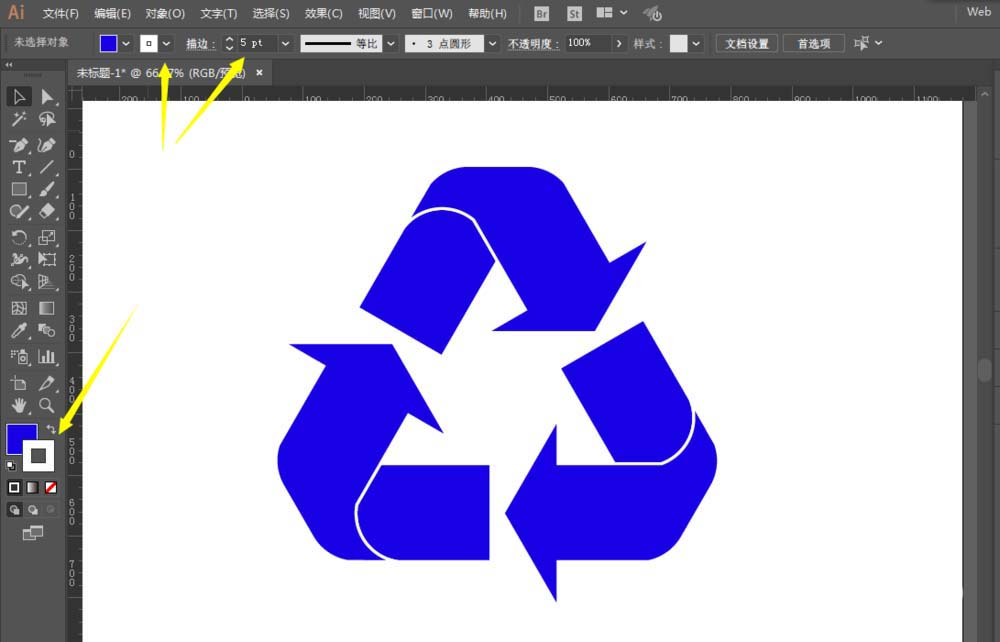Click the 文档设置 button
The height and width of the screenshot is (642, 1000).
tap(747, 43)
